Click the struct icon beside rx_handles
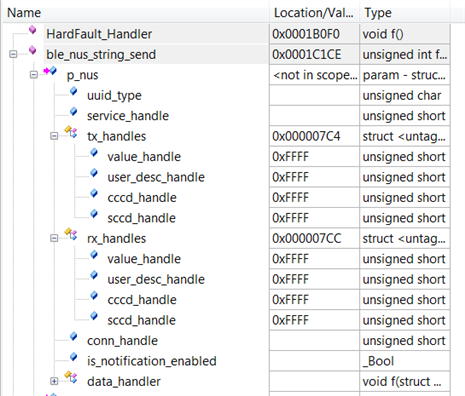 [x=71, y=234]
